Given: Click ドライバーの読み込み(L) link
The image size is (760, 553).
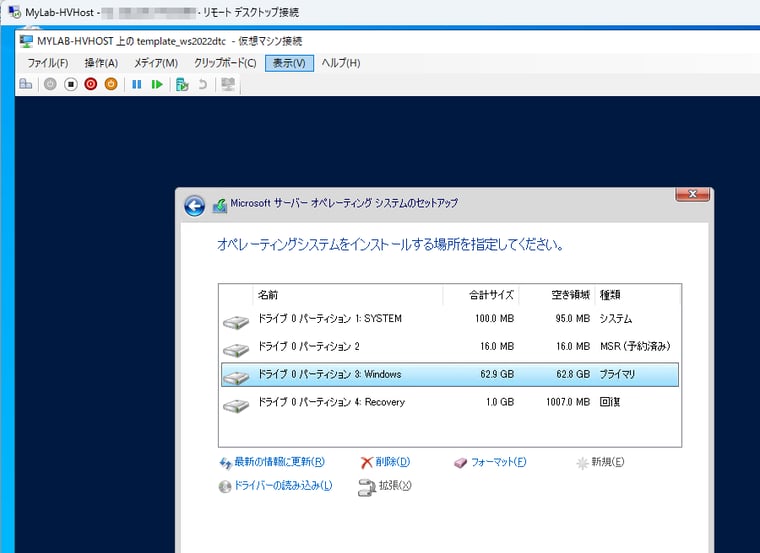Looking at the screenshot, I should pyautogui.click(x=283, y=486).
